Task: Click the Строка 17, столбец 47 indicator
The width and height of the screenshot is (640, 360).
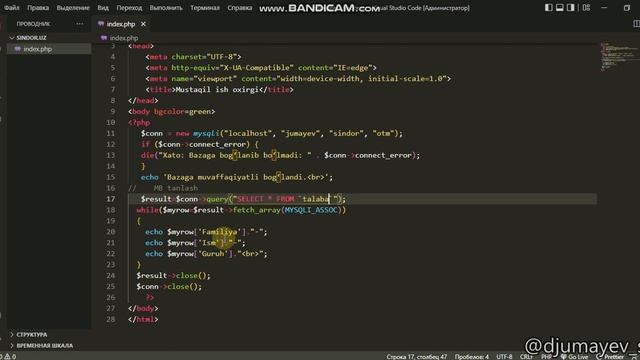Action: tap(417, 357)
